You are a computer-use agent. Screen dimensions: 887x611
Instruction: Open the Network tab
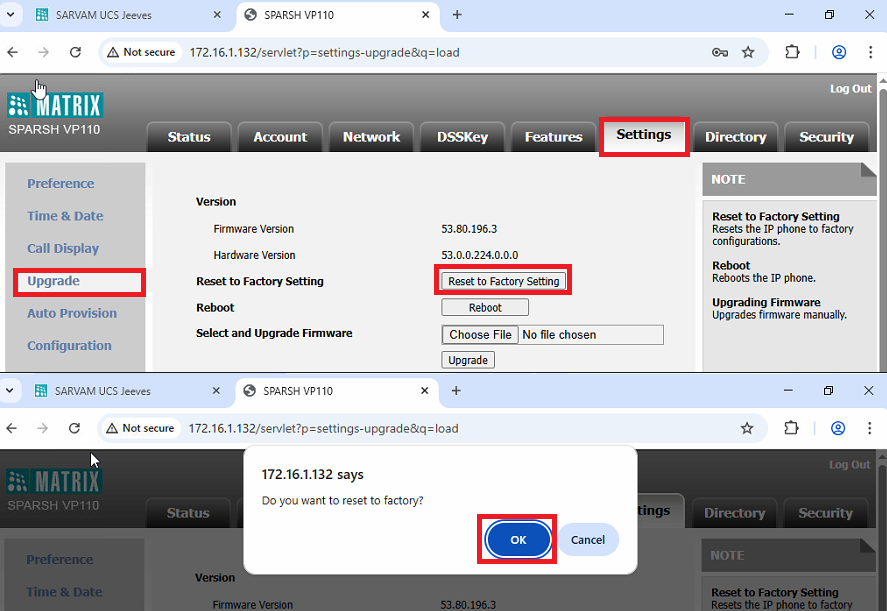(x=371, y=137)
